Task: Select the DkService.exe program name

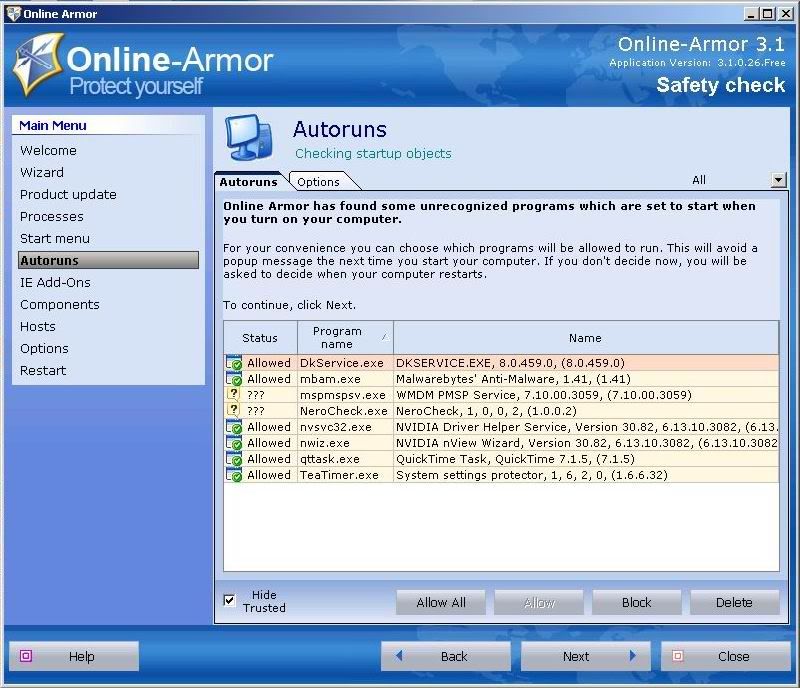Action: pyautogui.click(x=341, y=363)
